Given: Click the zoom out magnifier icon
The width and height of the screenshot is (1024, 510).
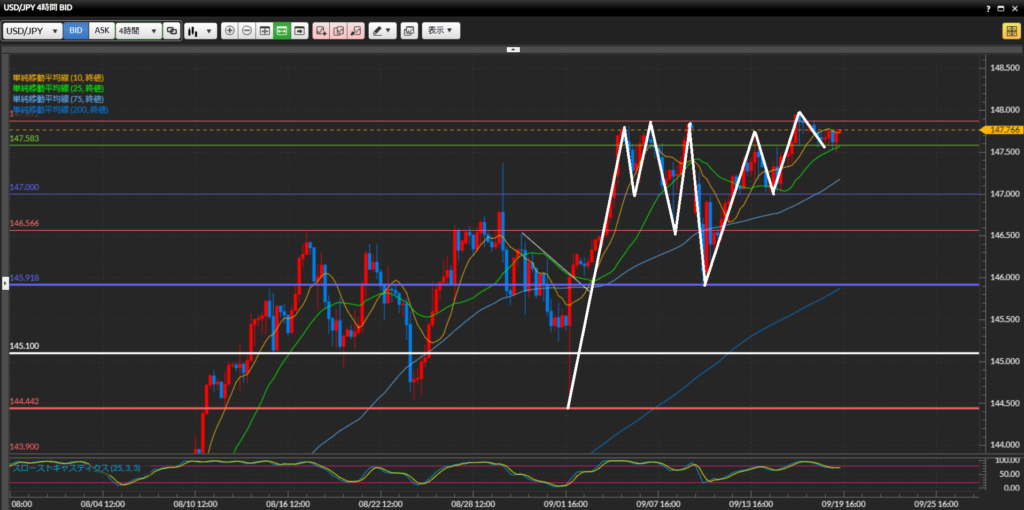Looking at the screenshot, I should coord(247,31).
